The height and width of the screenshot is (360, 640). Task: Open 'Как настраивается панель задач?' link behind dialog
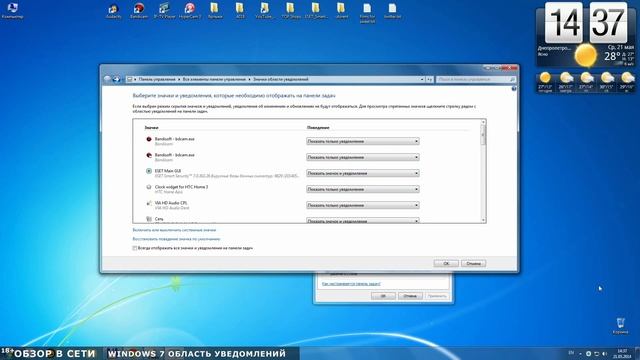tap(351, 284)
